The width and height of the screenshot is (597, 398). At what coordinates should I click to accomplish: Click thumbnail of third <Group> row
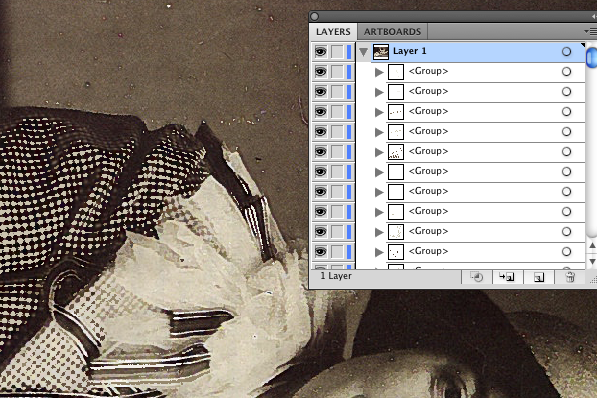click(x=396, y=112)
